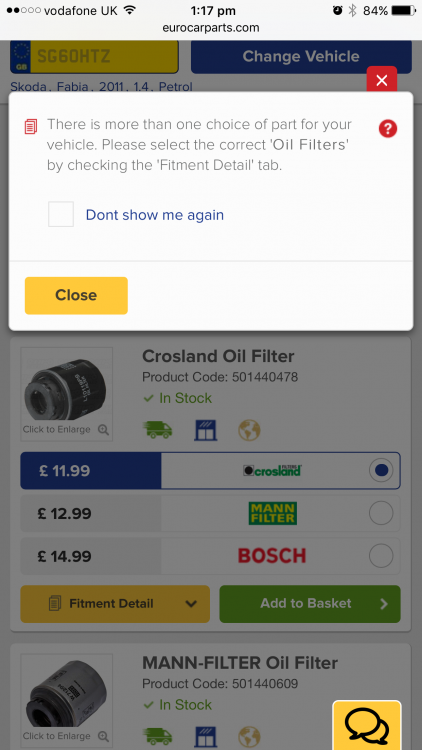
Task: Tap the magnifier on the Crosland filter image
Action: coord(103,430)
